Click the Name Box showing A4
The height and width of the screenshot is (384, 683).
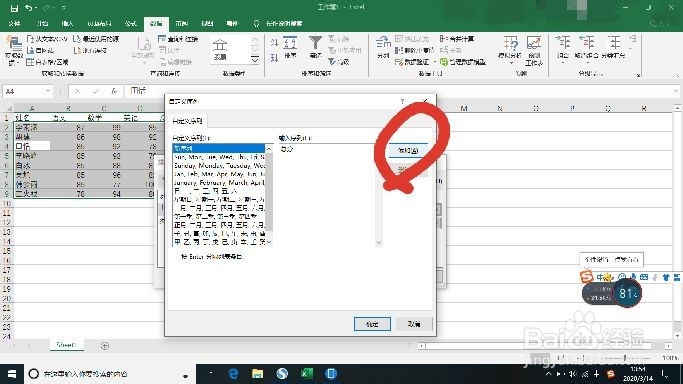[x=23, y=91]
